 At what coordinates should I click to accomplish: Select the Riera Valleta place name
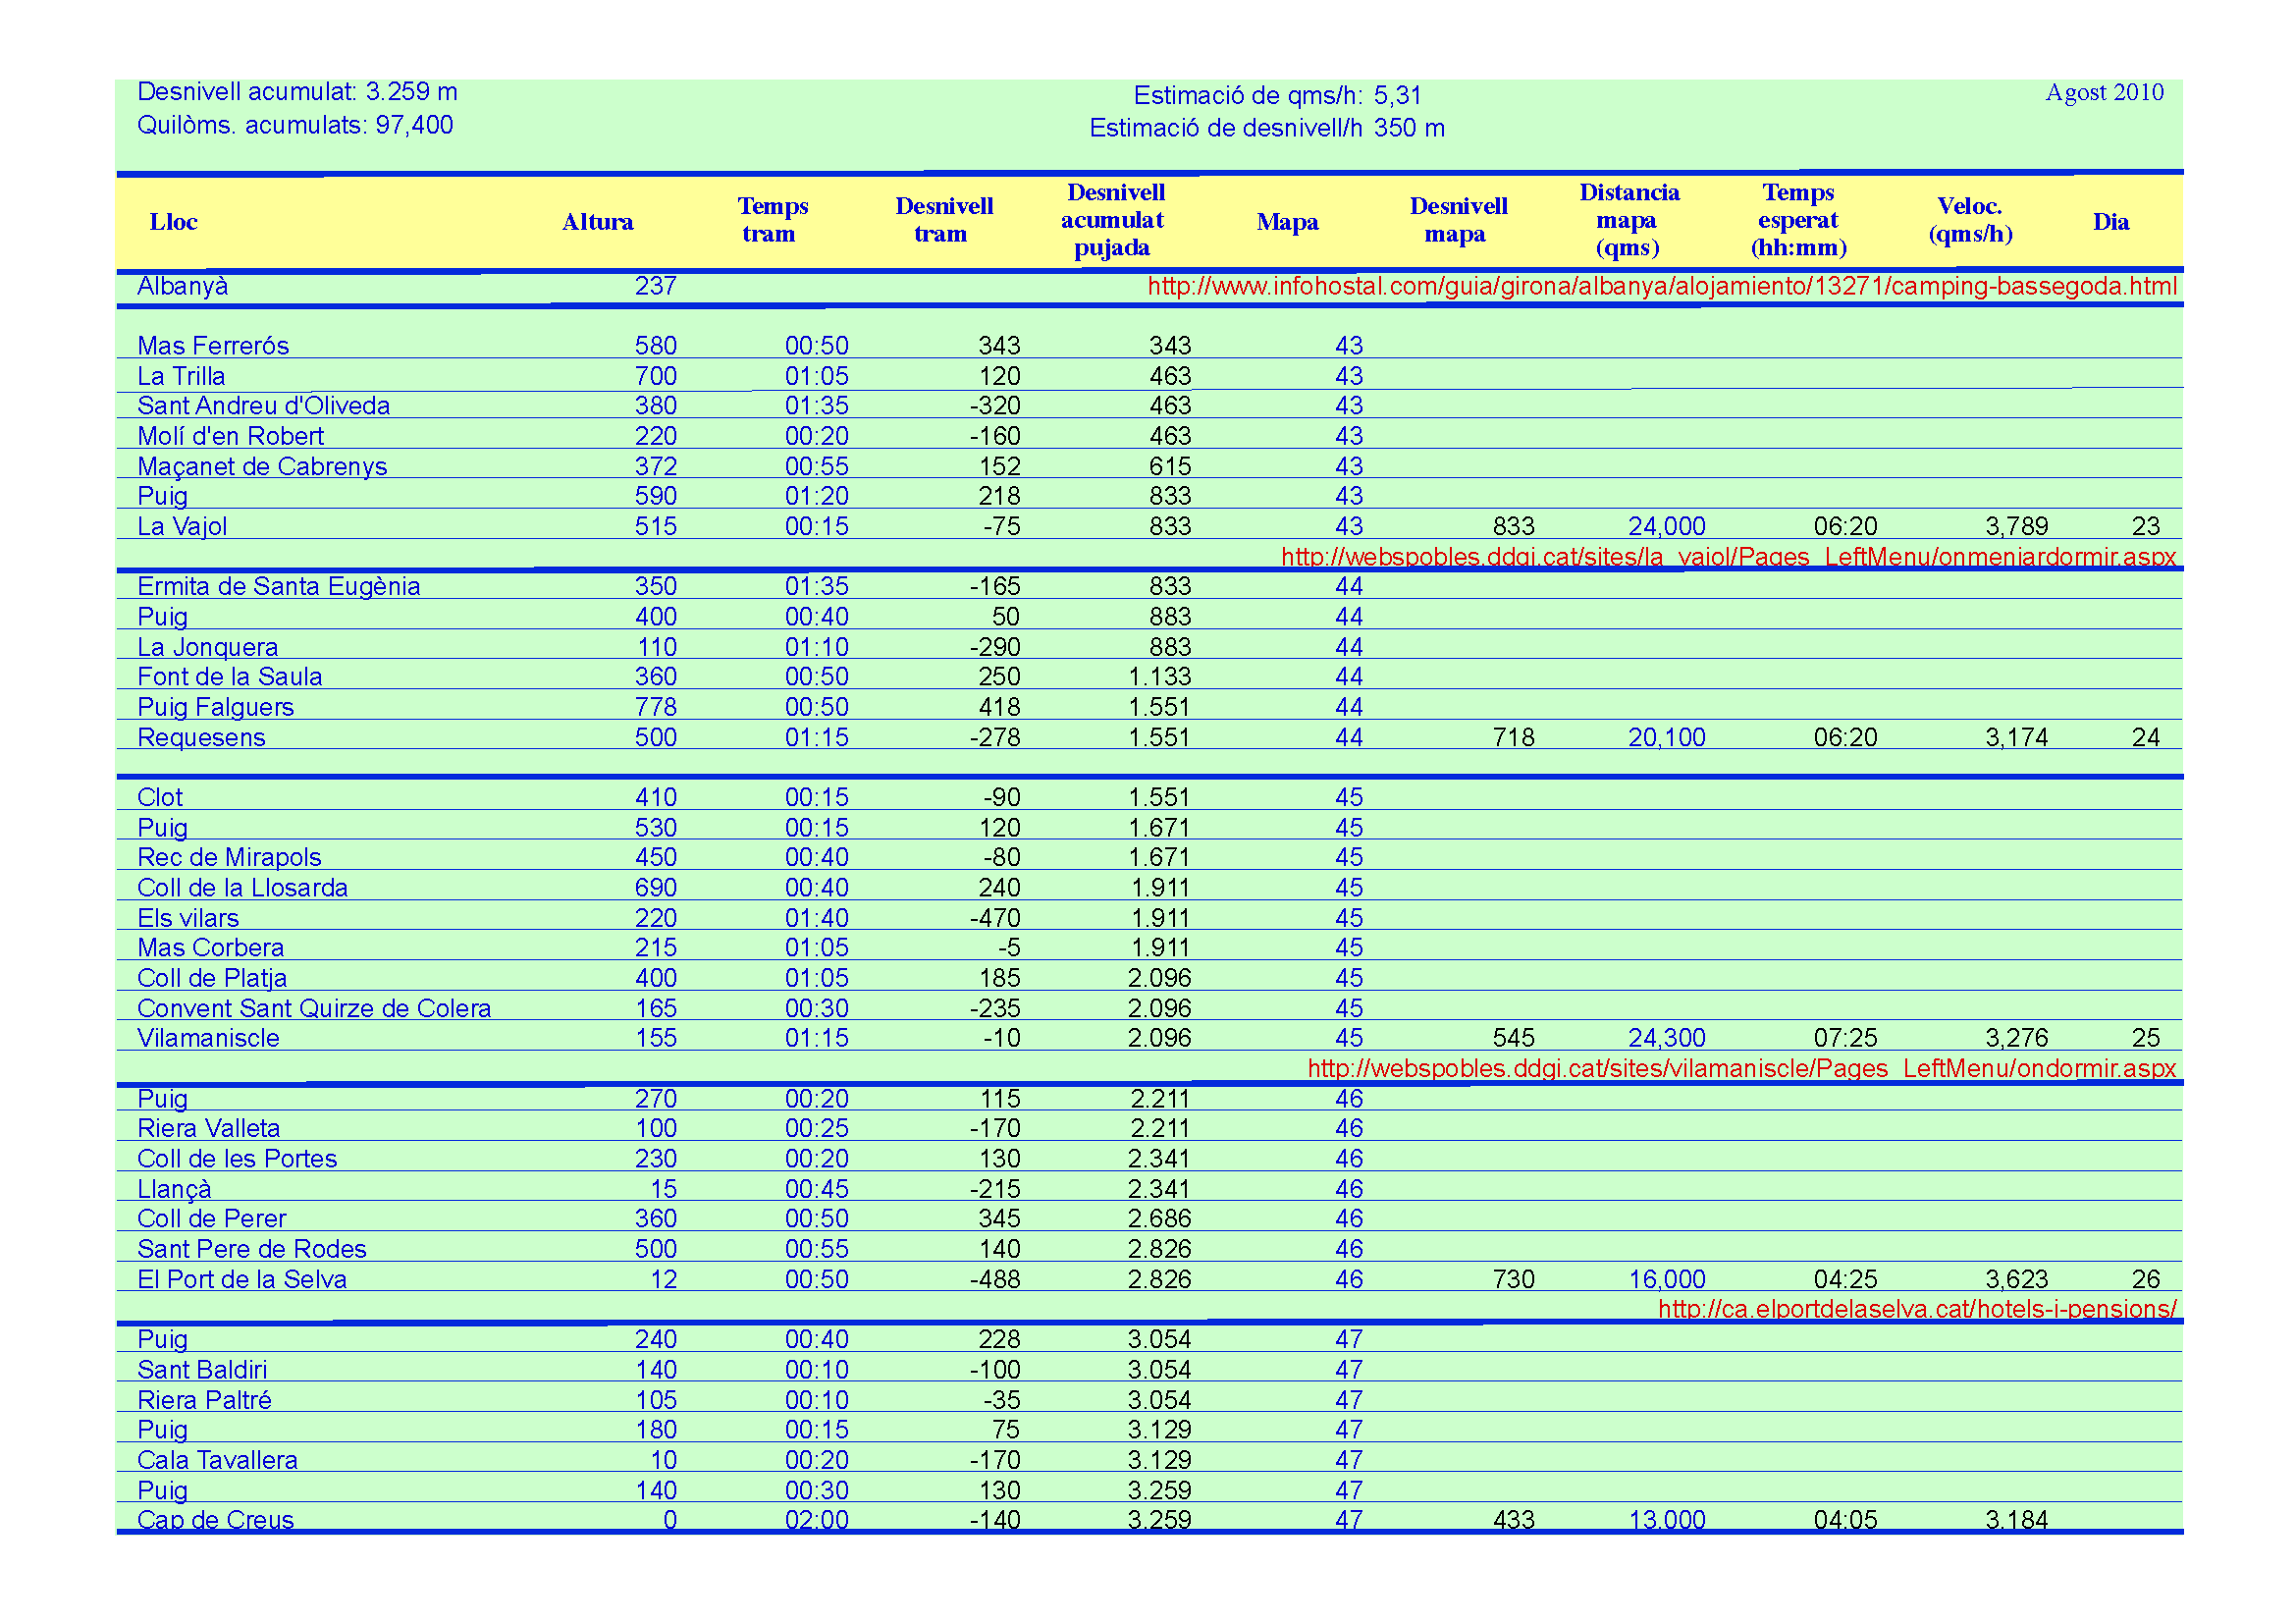pos(208,1128)
